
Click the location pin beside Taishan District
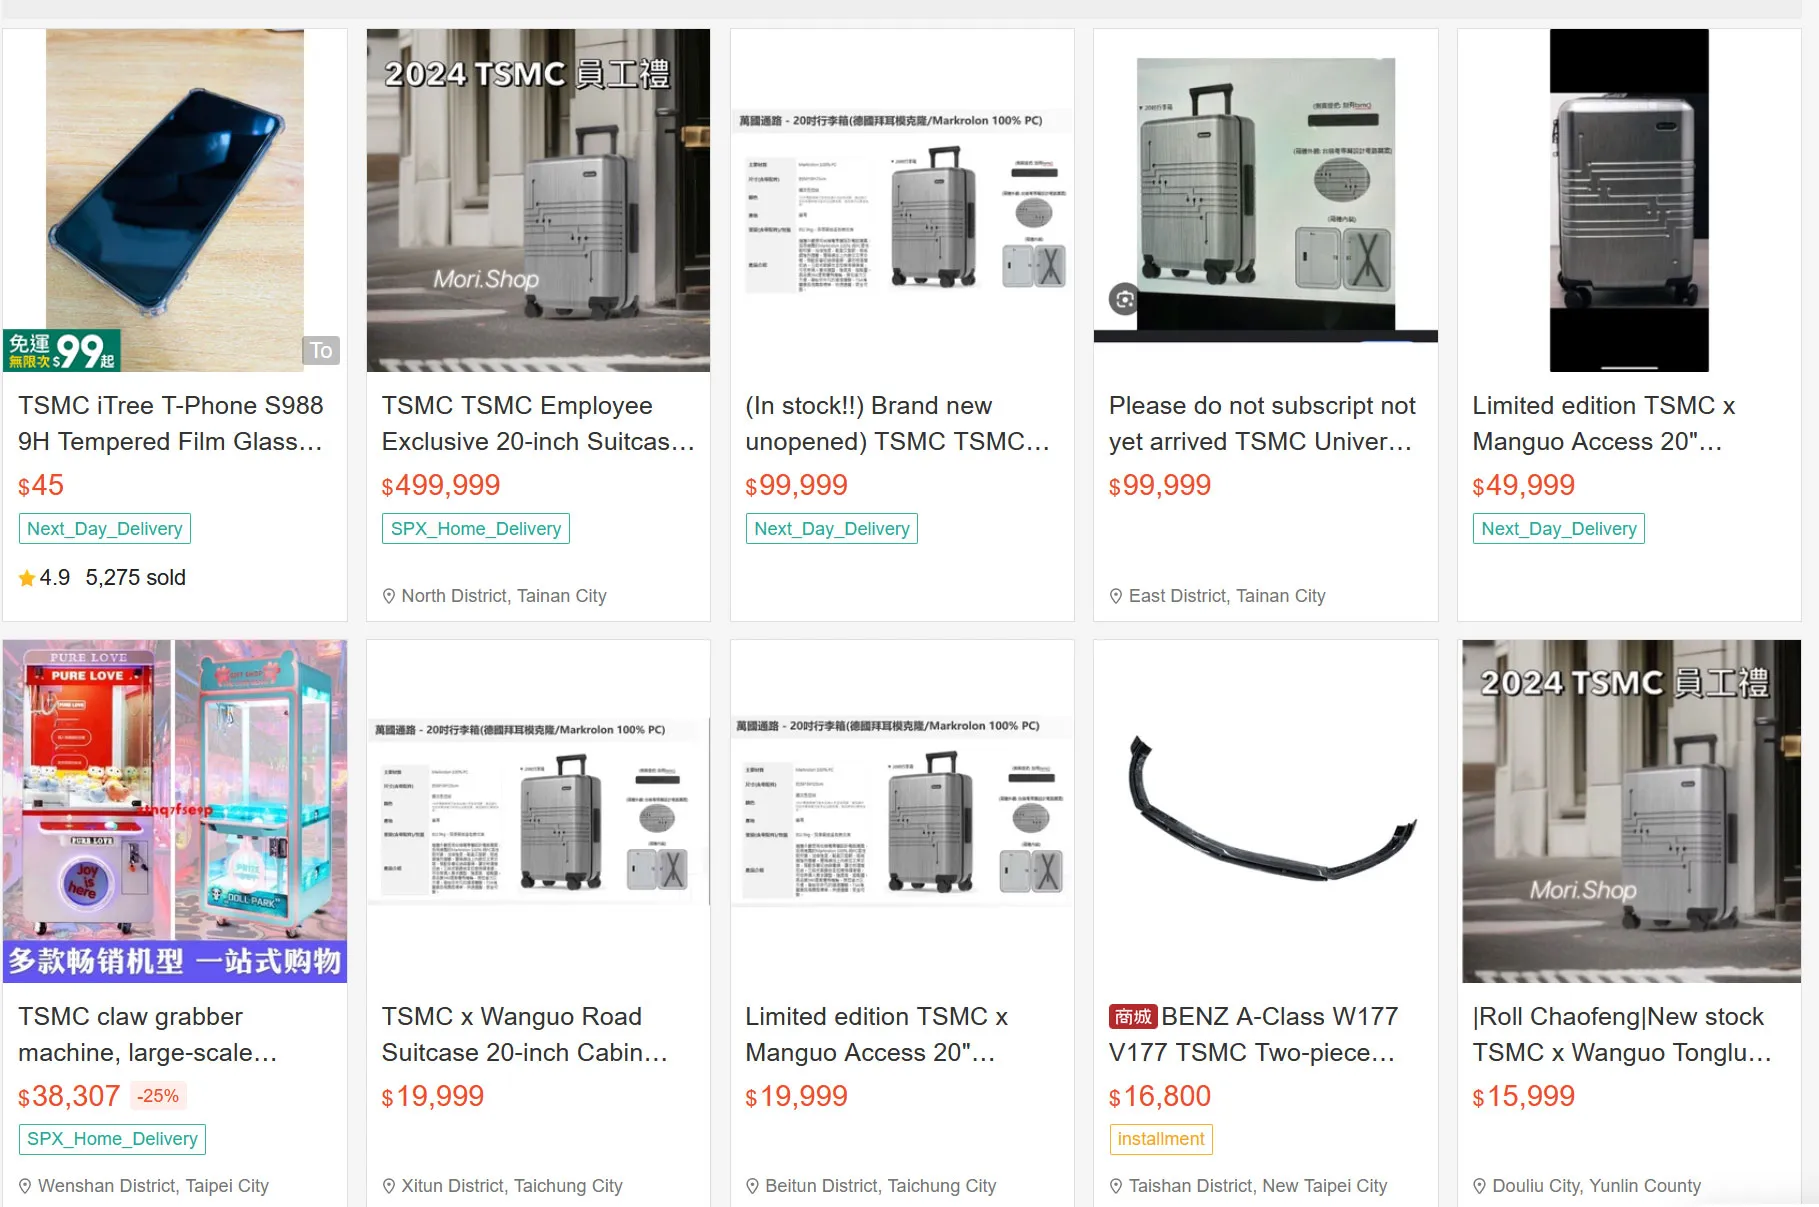tap(1116, 1186)
